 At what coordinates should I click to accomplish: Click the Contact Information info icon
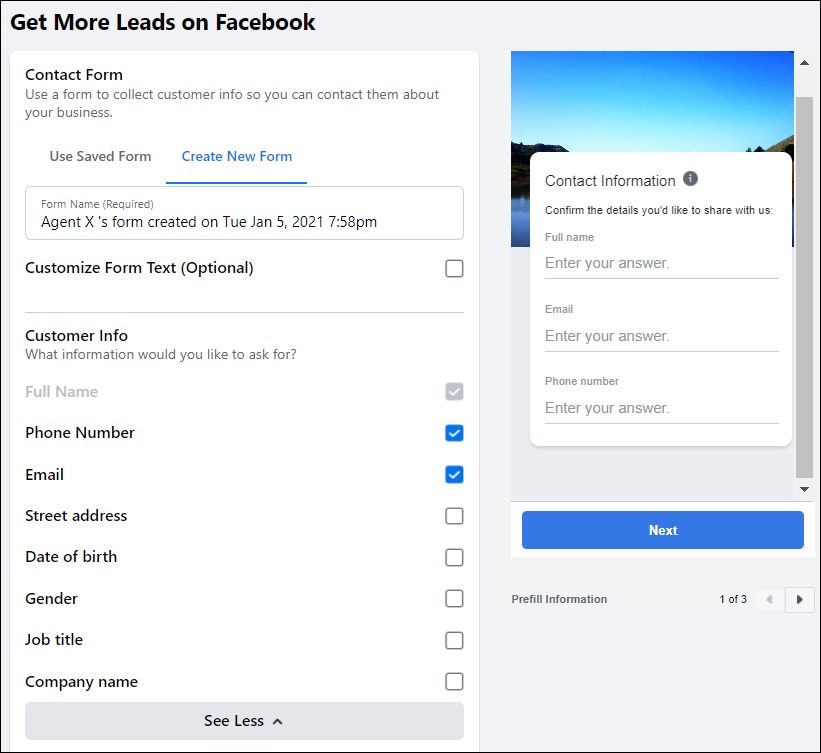click(x=690, y=179)
